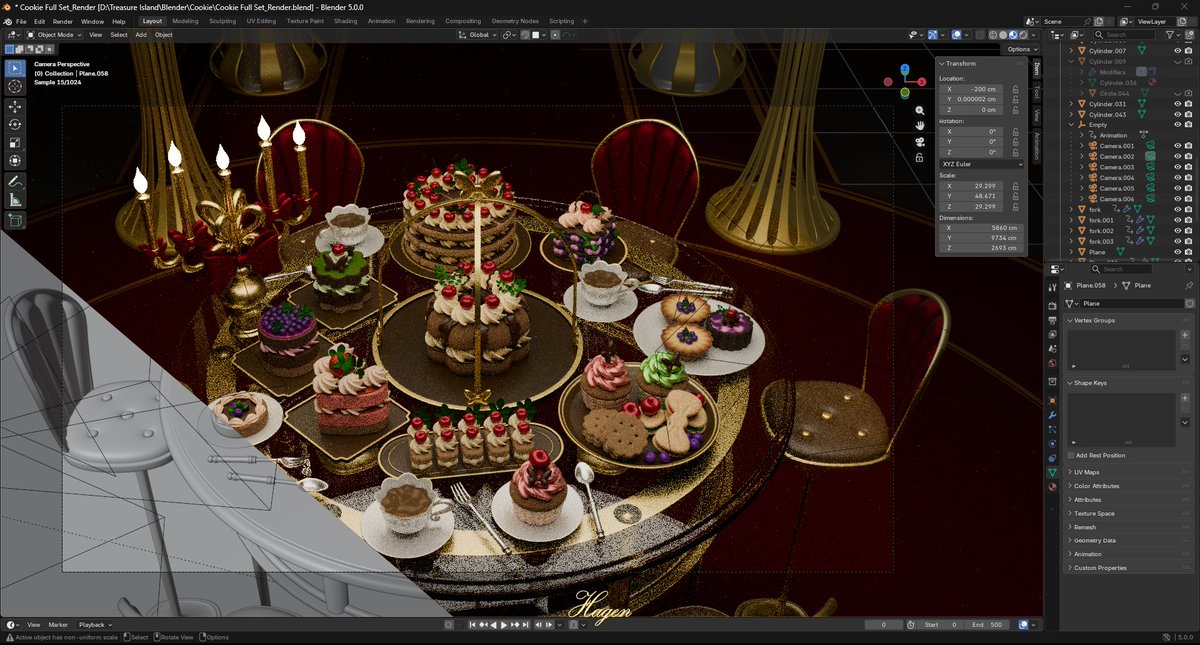Viewport: 1200px width, 645px height.
Task: Click the outliner filter funnel icon
Action: click(1169, 35)
